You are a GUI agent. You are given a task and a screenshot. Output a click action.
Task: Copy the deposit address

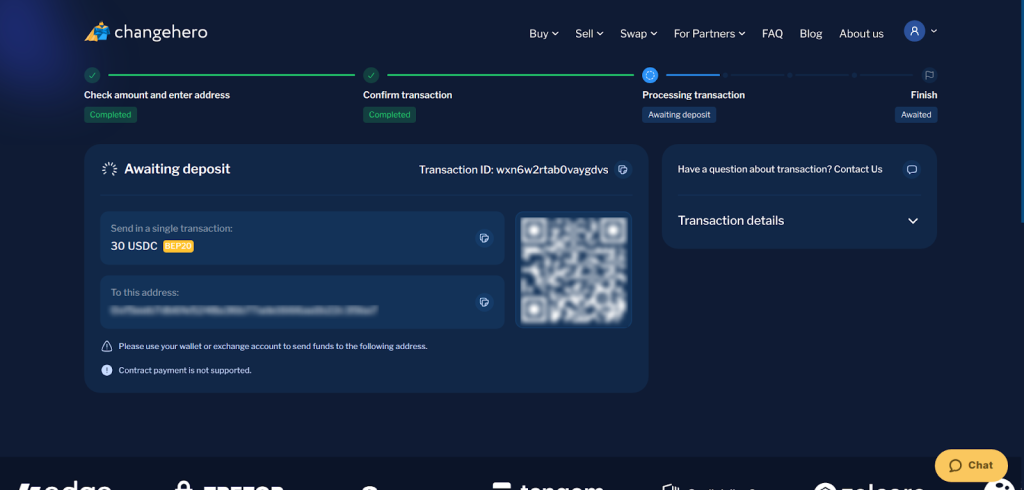tap(484, 302)
